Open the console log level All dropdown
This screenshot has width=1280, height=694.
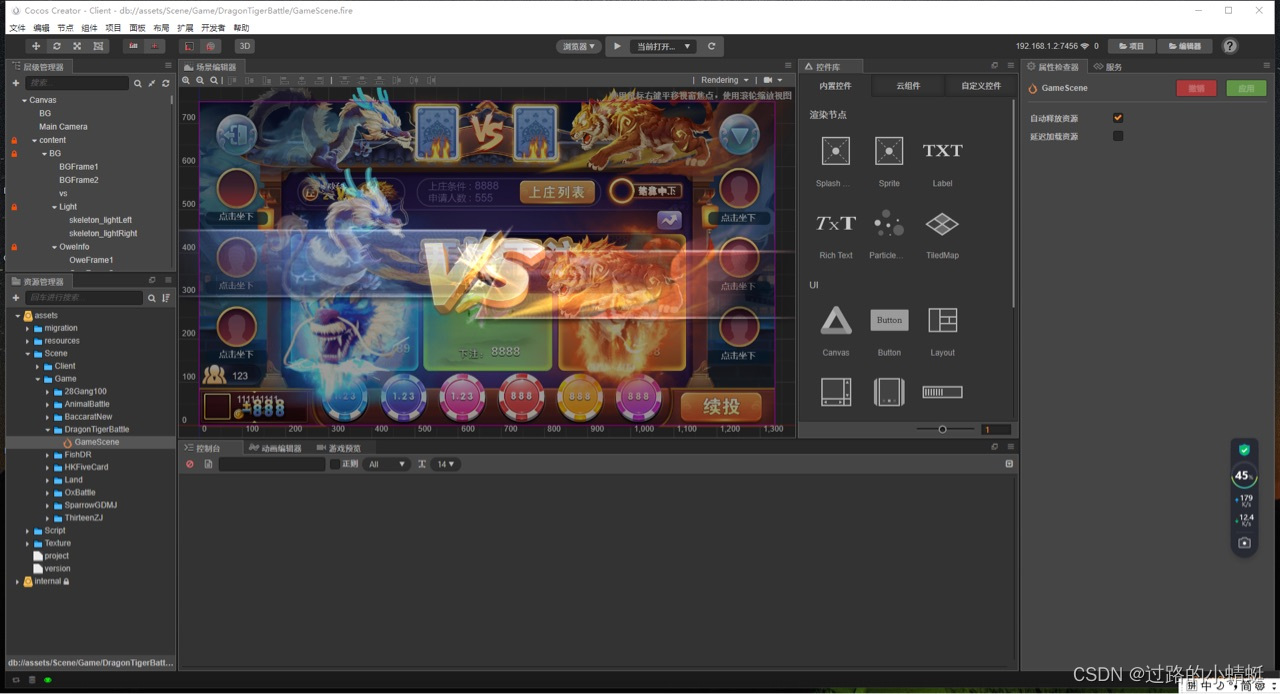click(x=387, y=464)
